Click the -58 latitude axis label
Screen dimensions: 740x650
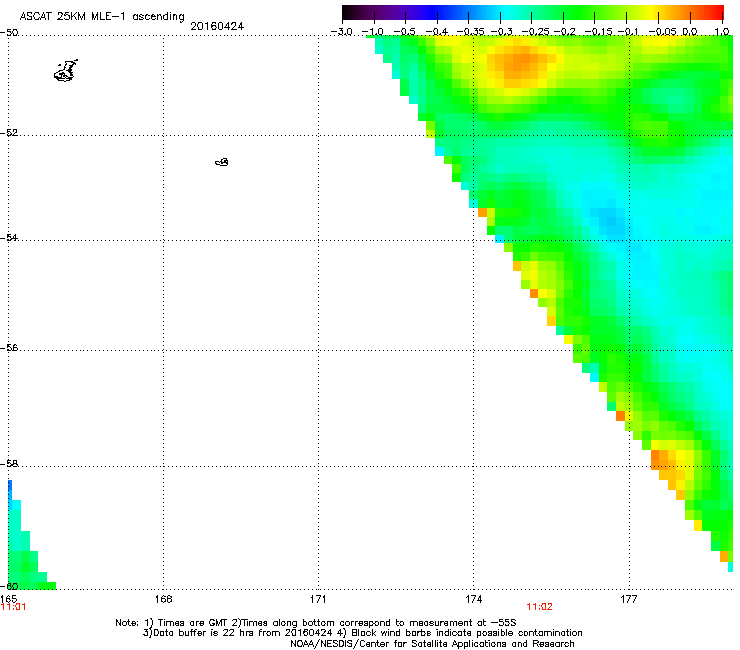9,464
